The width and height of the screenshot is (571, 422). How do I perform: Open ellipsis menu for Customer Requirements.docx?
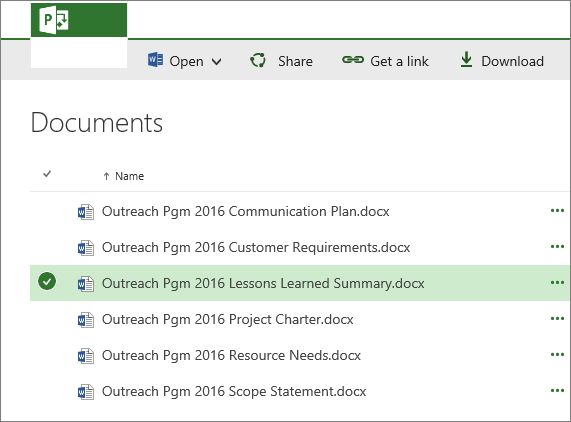pyautogui.click(x=557, y=247)
